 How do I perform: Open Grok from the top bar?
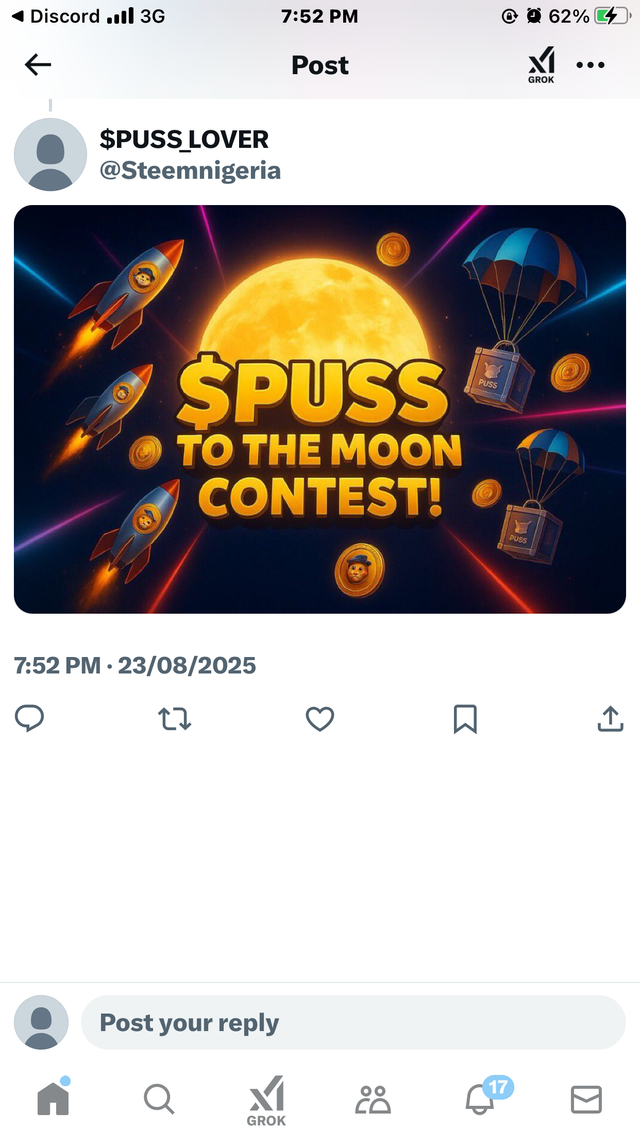coord(541,65)
